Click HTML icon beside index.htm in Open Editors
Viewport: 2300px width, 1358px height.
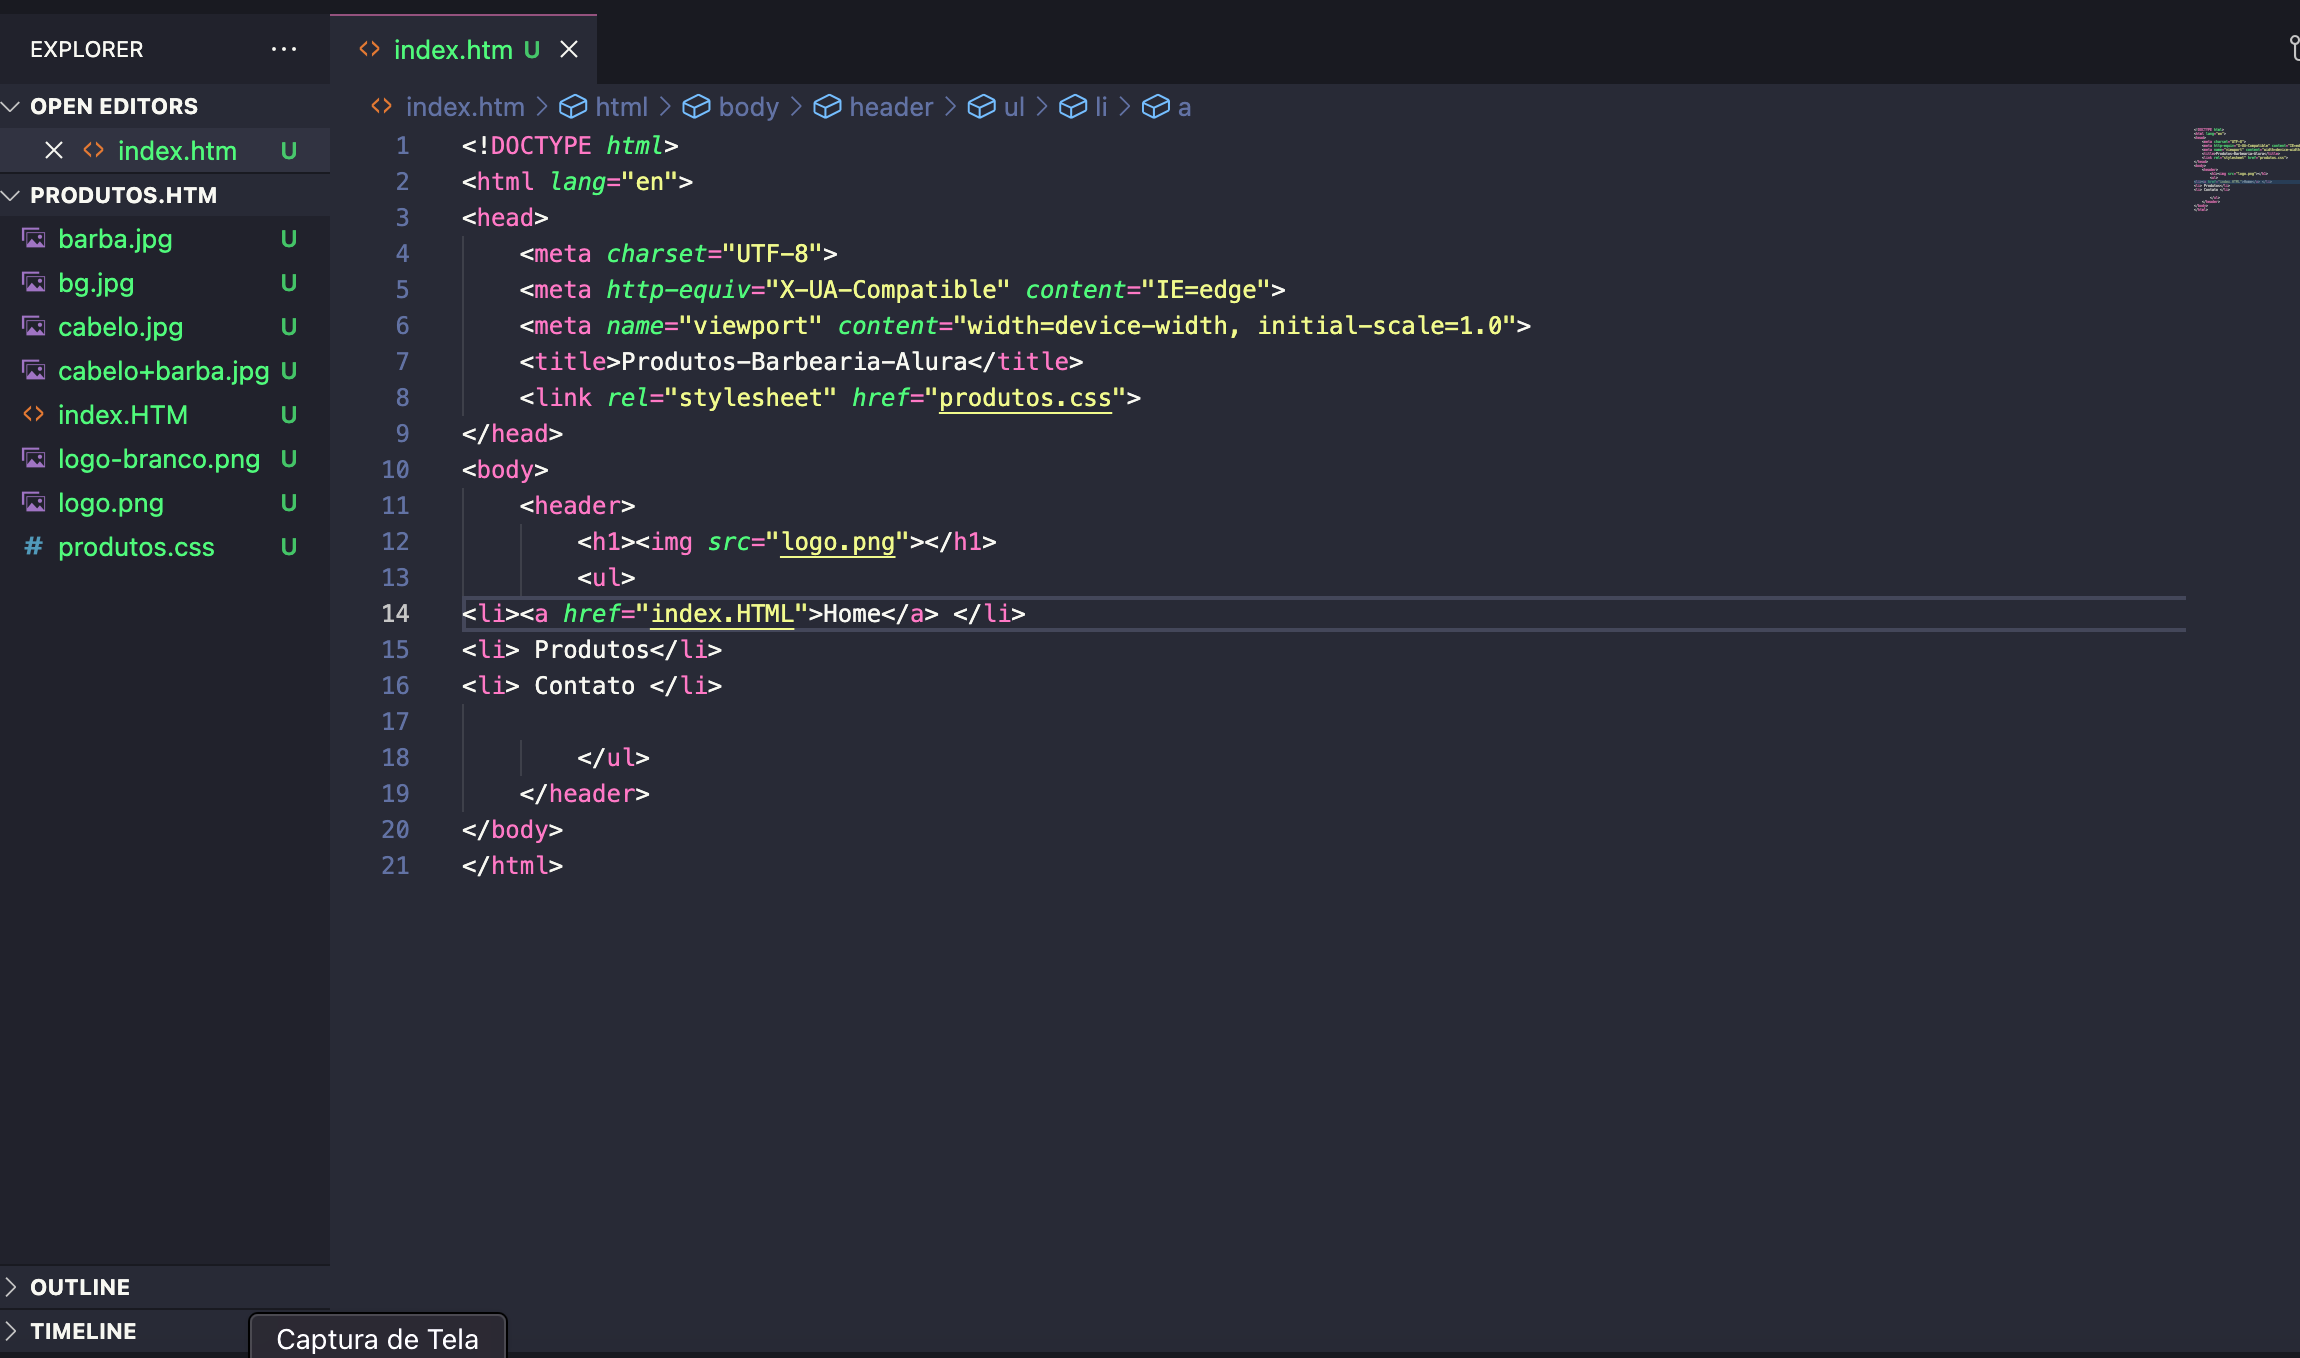94,150
